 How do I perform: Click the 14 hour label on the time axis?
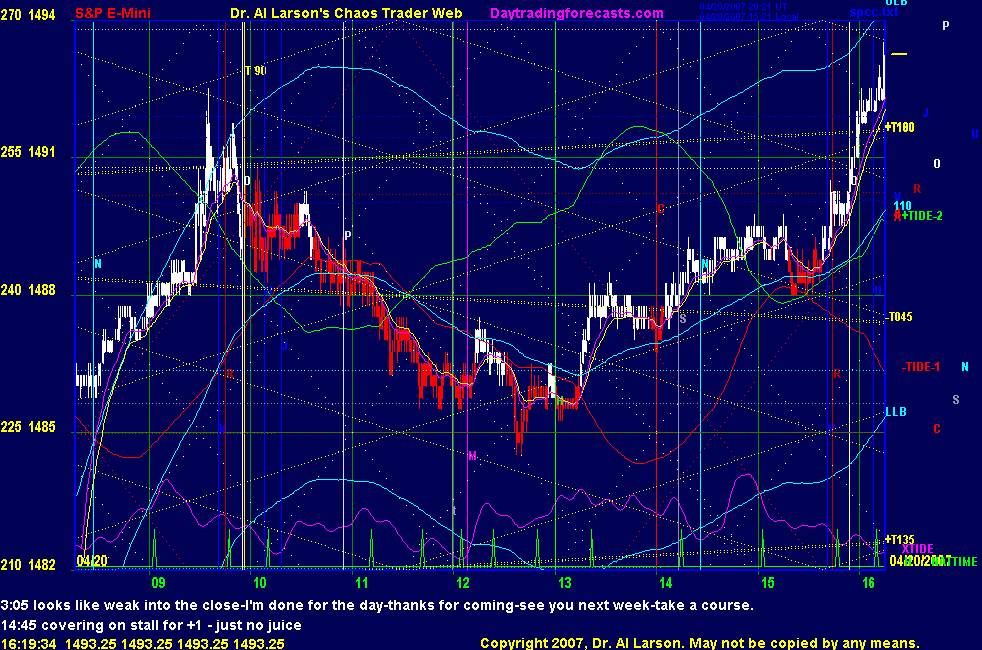[666, 583]
